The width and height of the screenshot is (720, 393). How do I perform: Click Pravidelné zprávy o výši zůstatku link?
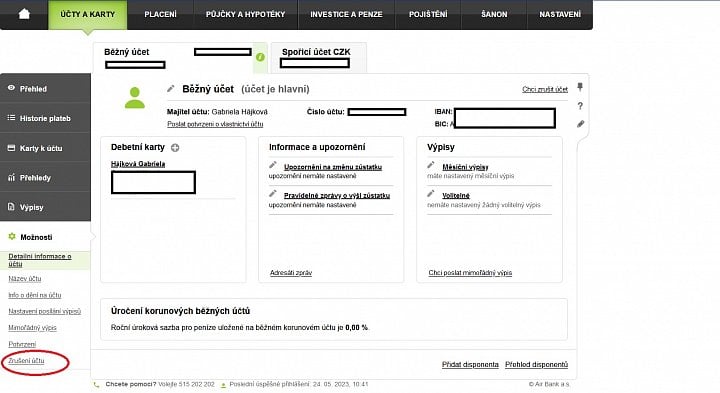pyautogui.click(x=337, y=196)
